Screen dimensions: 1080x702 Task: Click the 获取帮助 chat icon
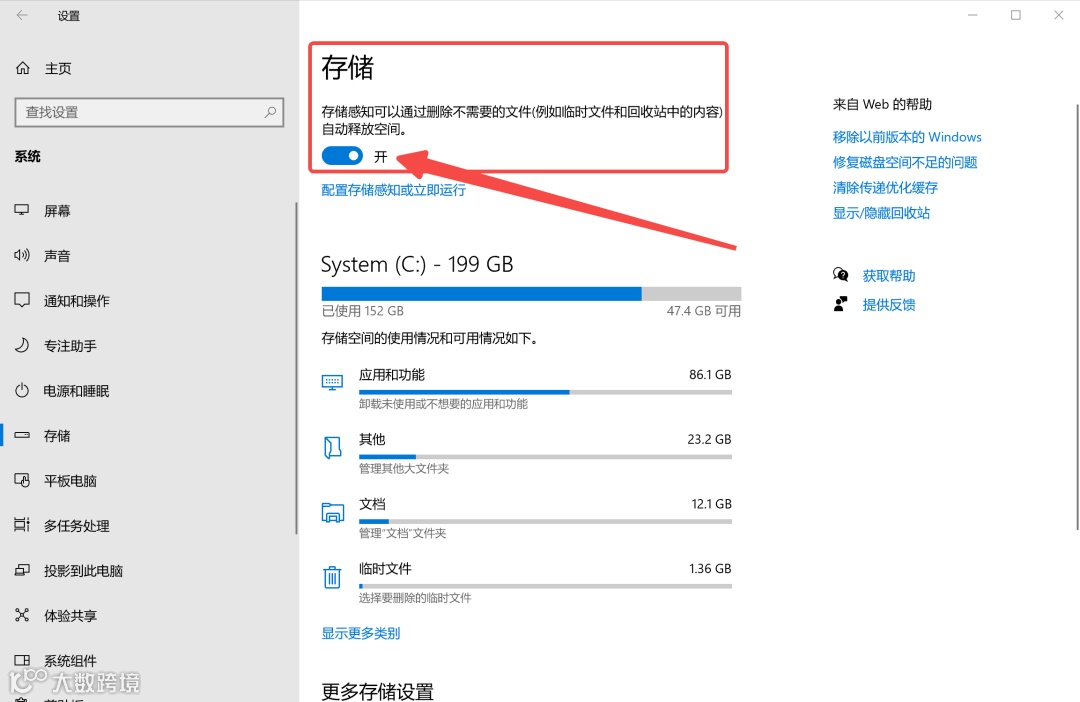pos(840,275)
